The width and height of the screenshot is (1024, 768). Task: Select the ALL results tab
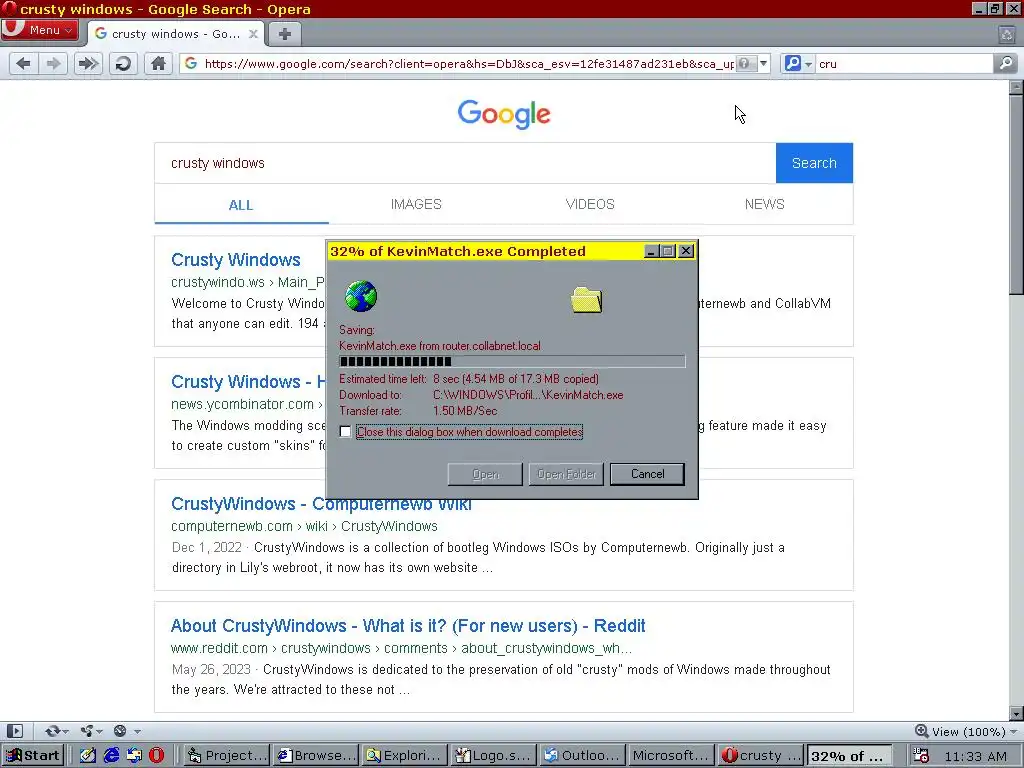click(241, 205)
